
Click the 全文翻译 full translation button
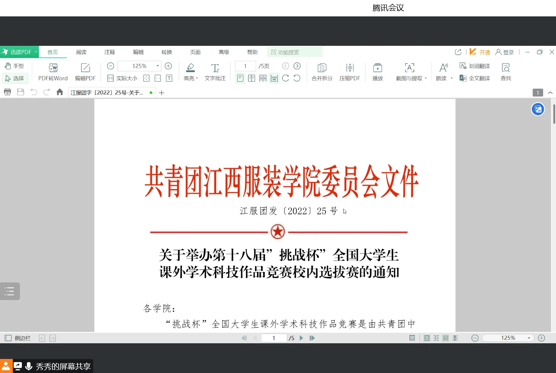coord(474,78)
